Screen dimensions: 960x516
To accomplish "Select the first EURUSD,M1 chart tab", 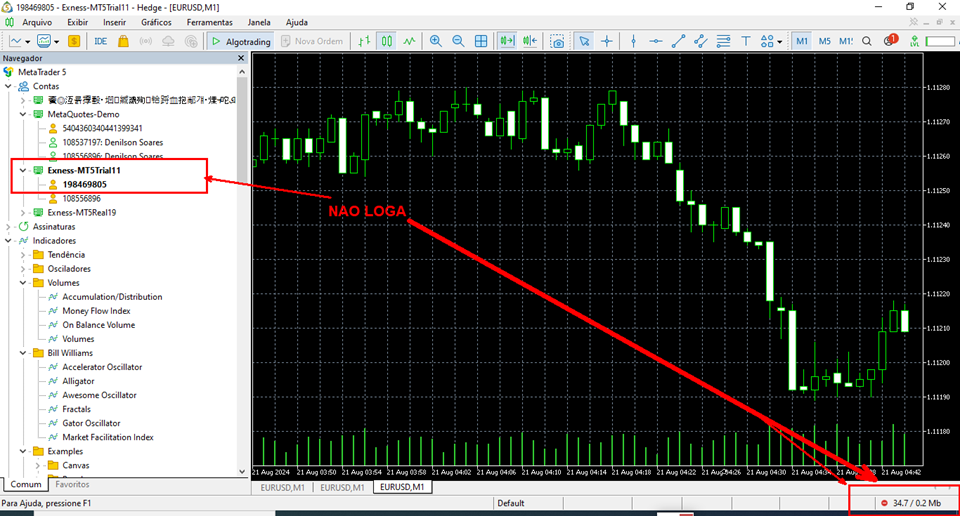I will (x=282, y=487).
